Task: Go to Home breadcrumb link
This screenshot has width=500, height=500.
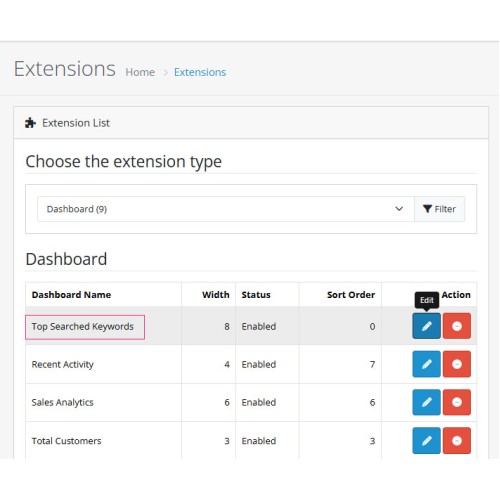Action: tap(140, 72)
